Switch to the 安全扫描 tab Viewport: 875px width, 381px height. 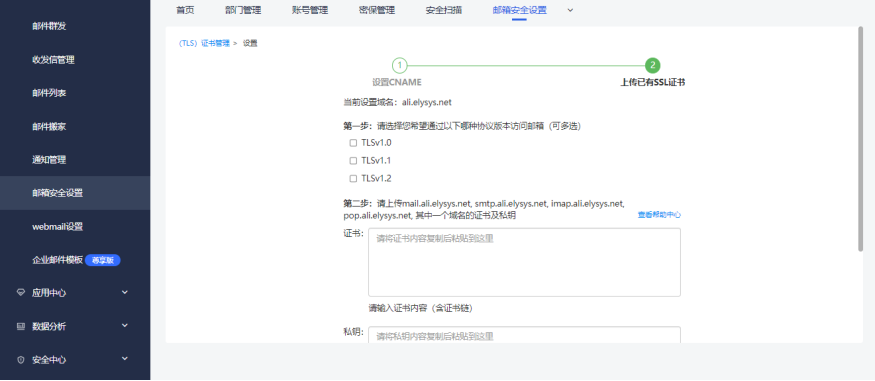click(x=444, y=10)
